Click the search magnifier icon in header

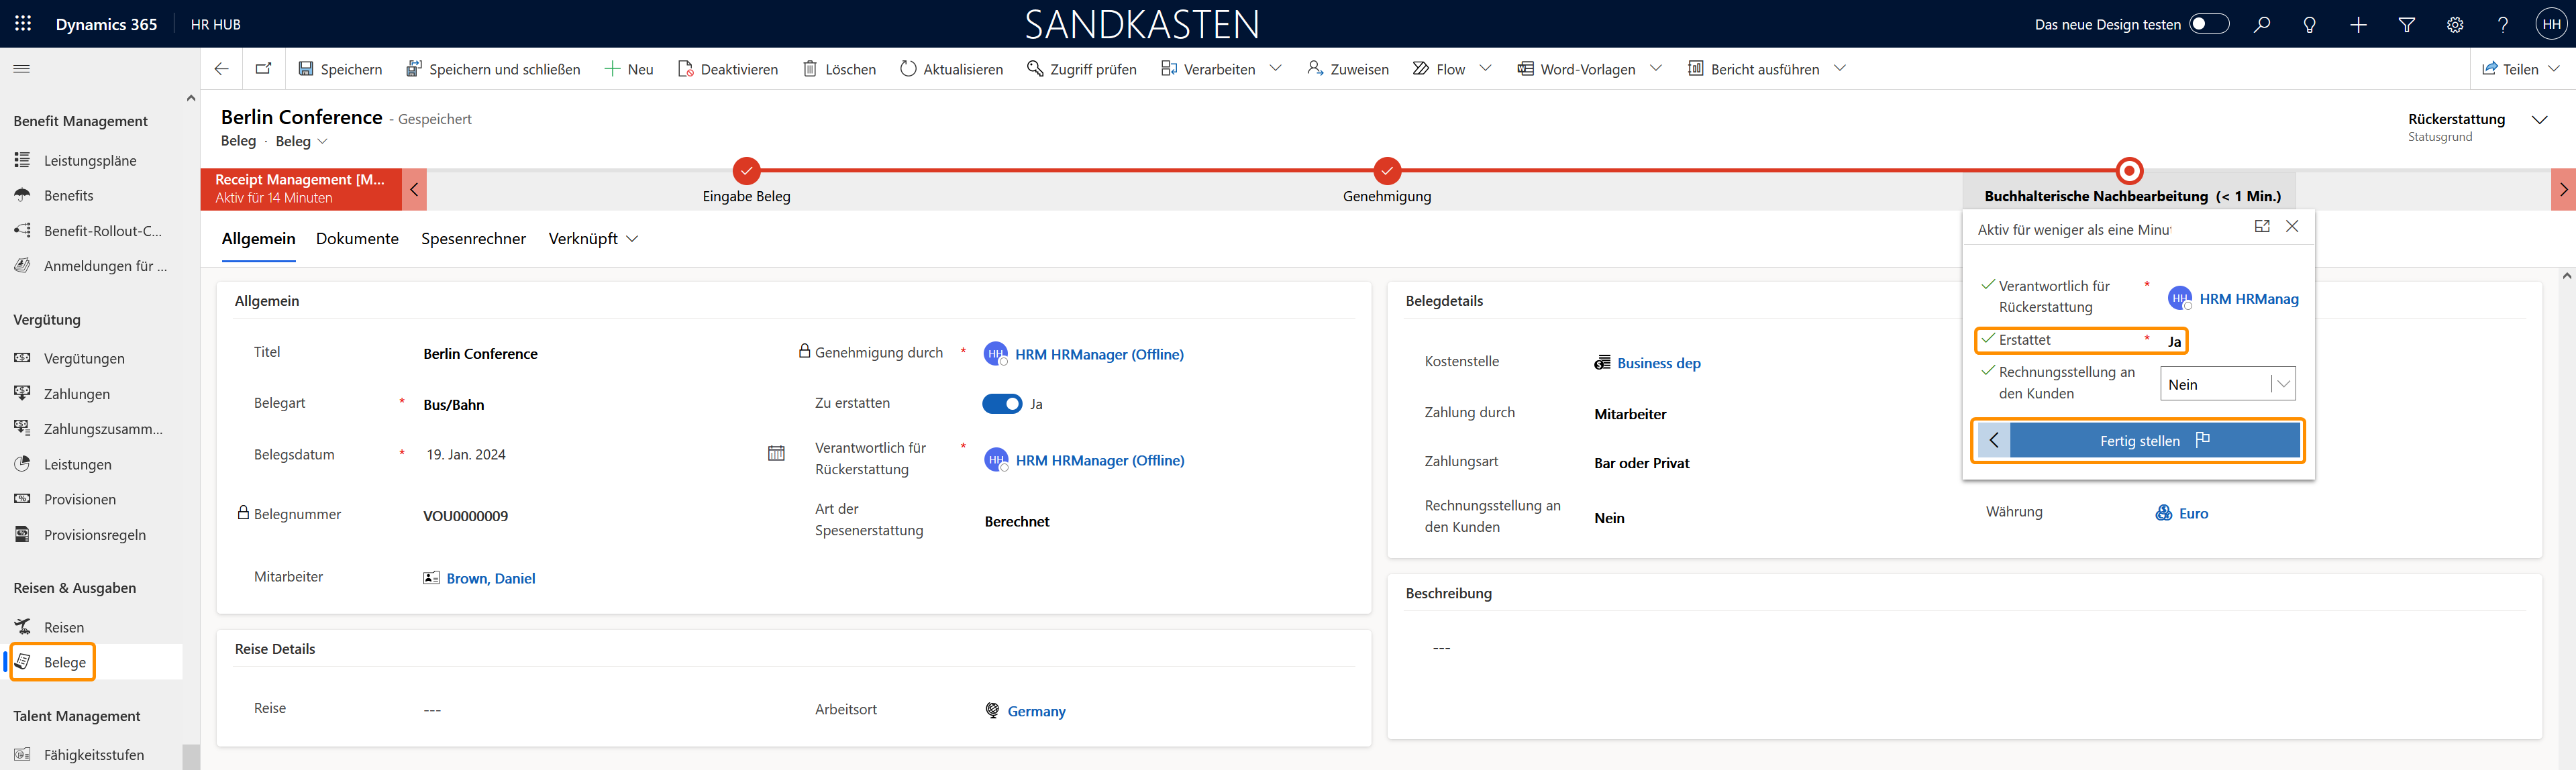(2261, 24)
